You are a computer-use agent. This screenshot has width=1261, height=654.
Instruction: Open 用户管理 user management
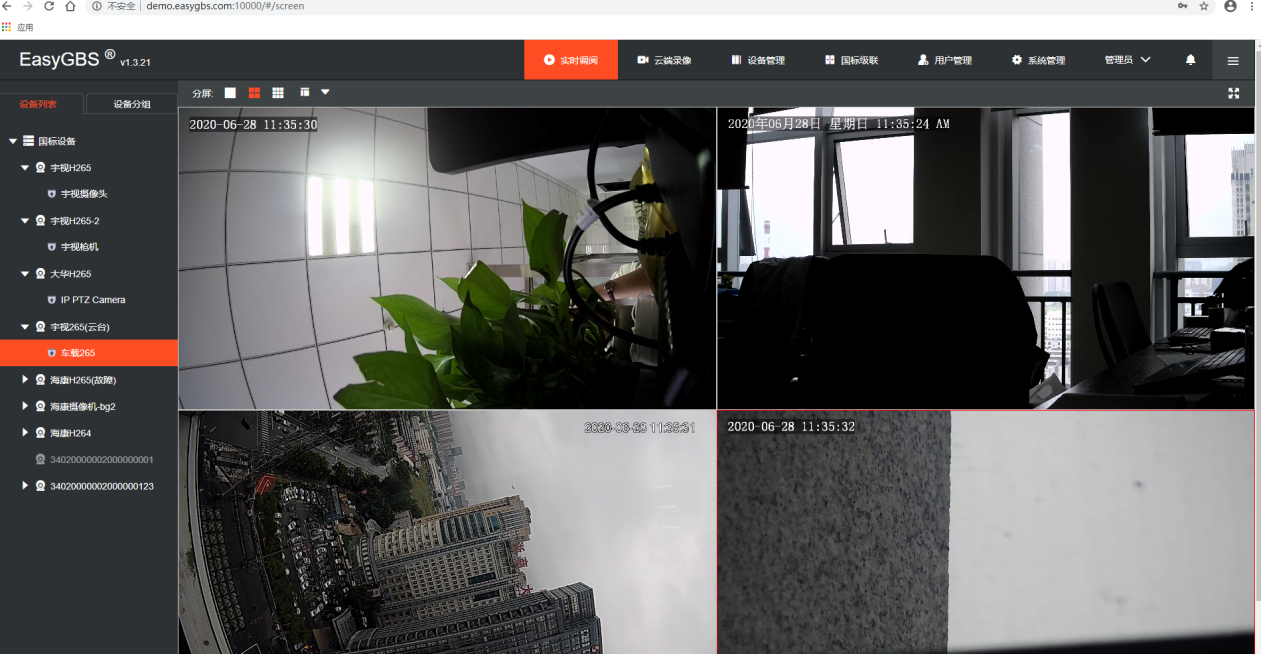(x=945, y=59)
